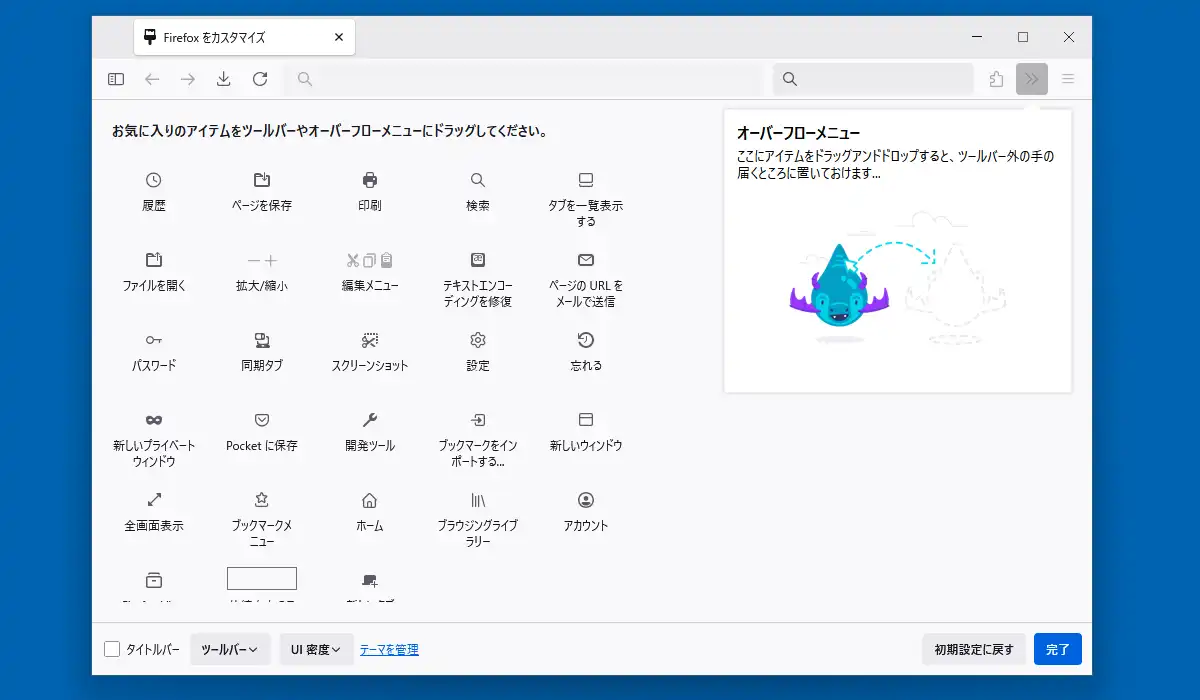Open the ツールバー dropdown
This screenshot has width=1200, height=700.
point(230,649)
